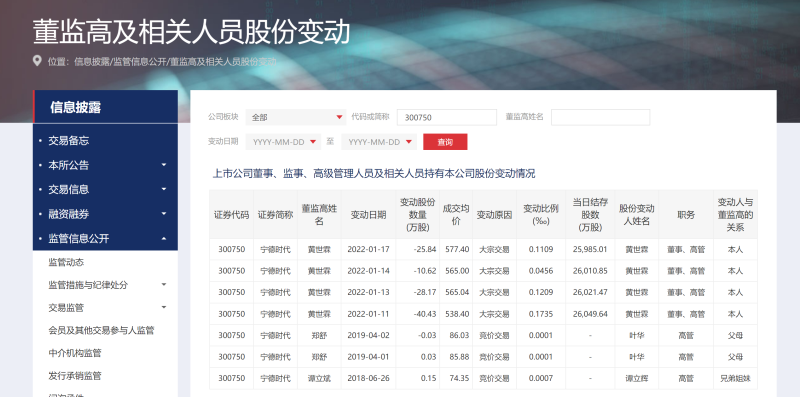
Task: Collapse the 监管信息公开 sidebar section
Action: [x=164, y=238]
